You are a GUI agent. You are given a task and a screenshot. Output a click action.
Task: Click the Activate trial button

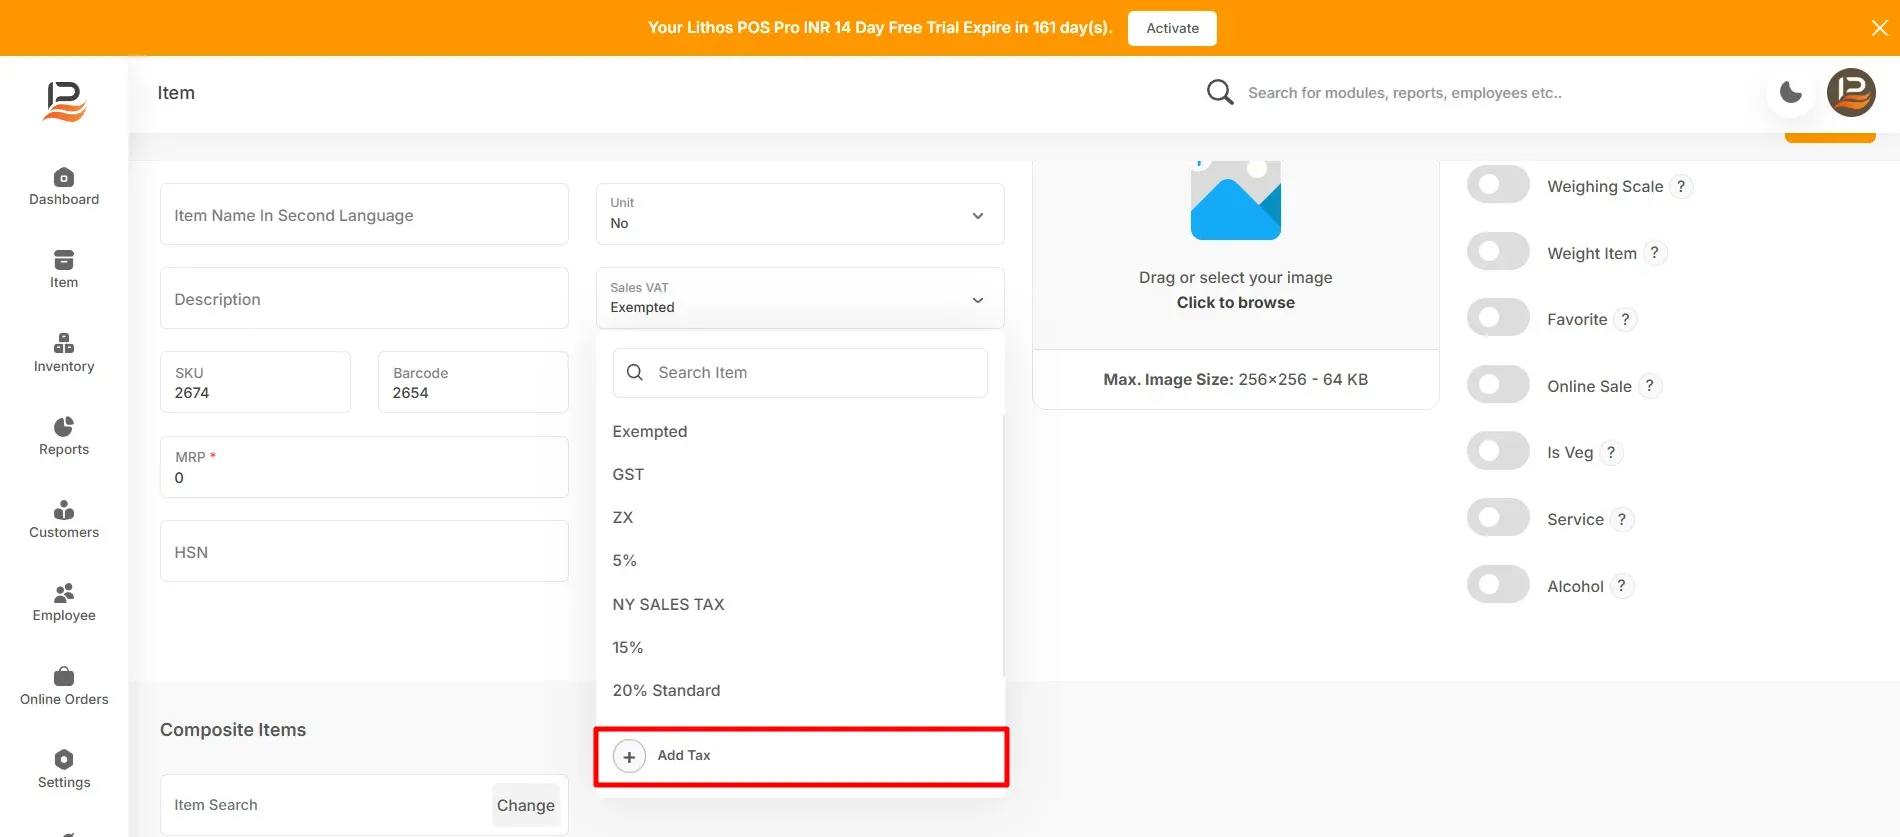1172,28
